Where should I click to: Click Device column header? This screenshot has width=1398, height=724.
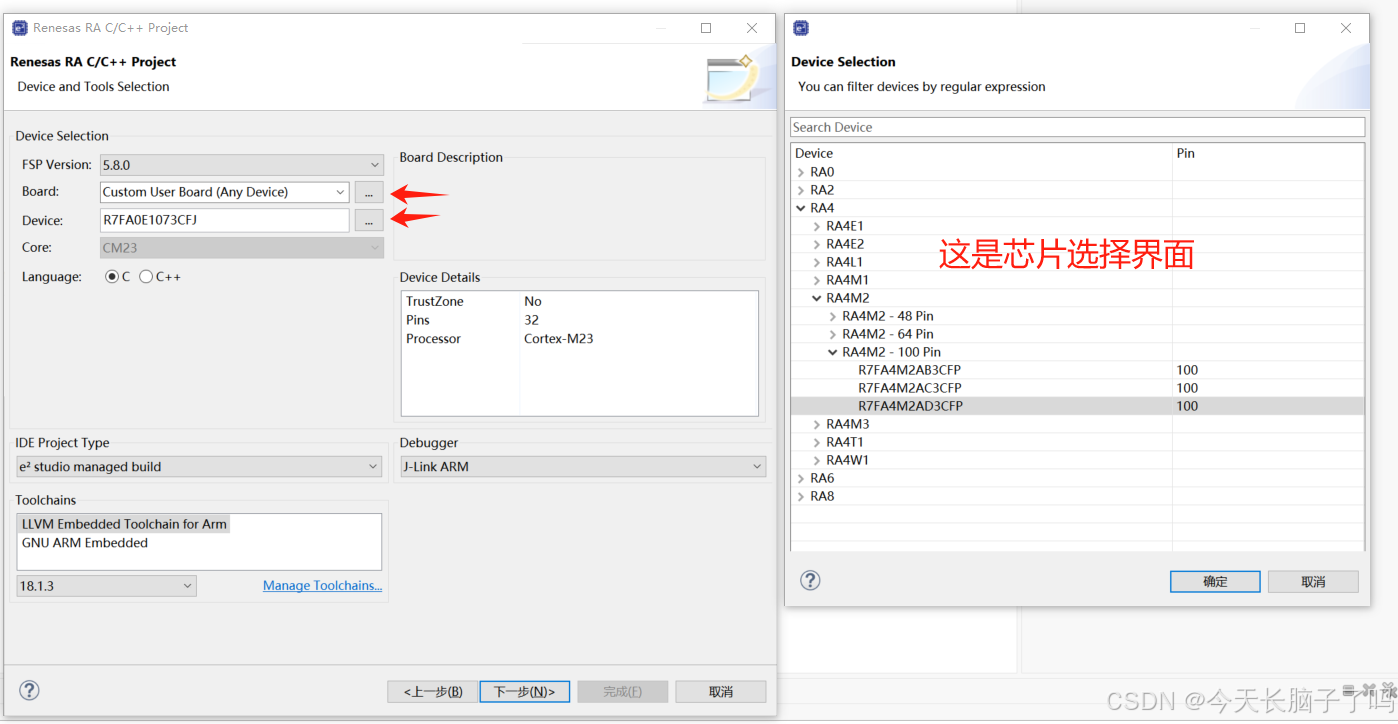tap(981, 153)
